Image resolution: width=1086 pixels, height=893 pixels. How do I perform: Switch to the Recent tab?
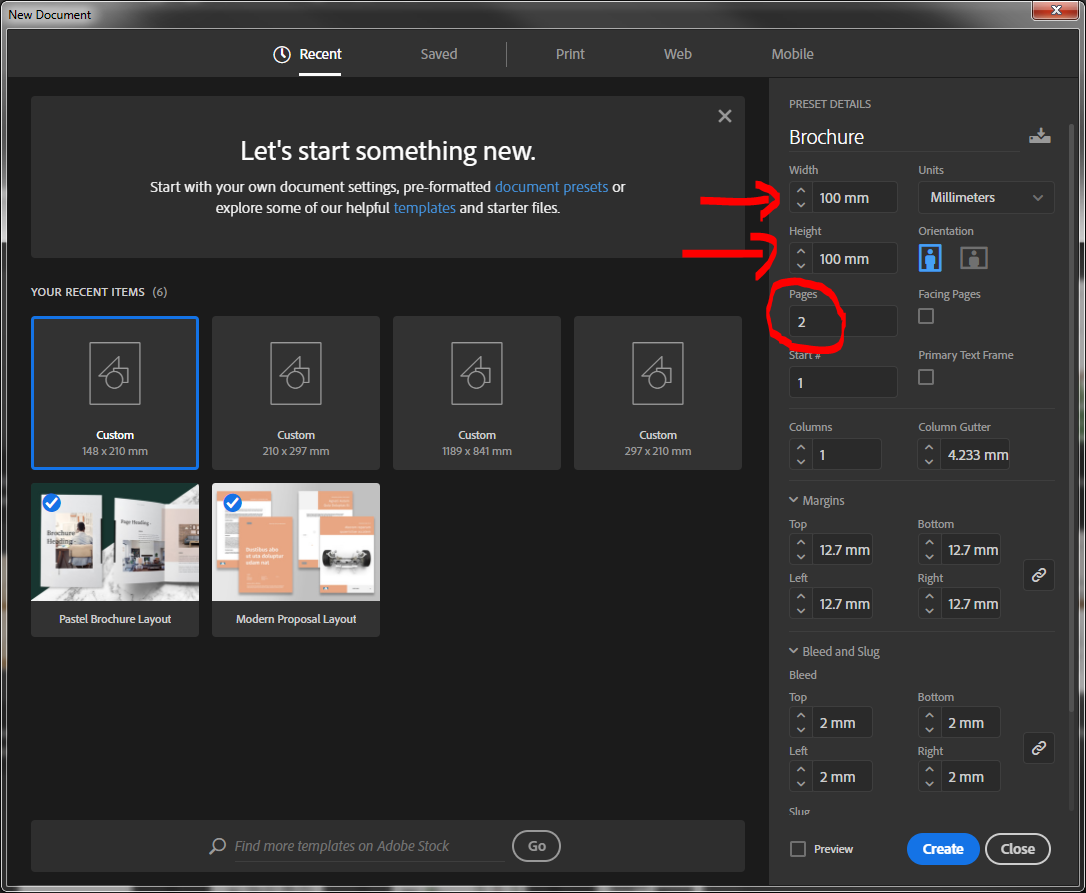pyautogui.click(x=320, y=54)
